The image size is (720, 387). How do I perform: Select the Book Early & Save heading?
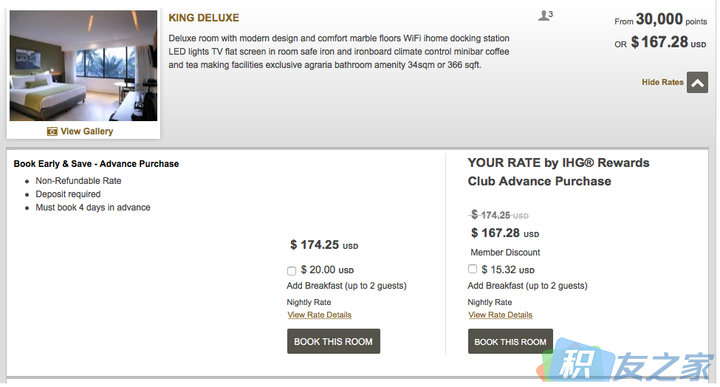[x=96, y=164]
